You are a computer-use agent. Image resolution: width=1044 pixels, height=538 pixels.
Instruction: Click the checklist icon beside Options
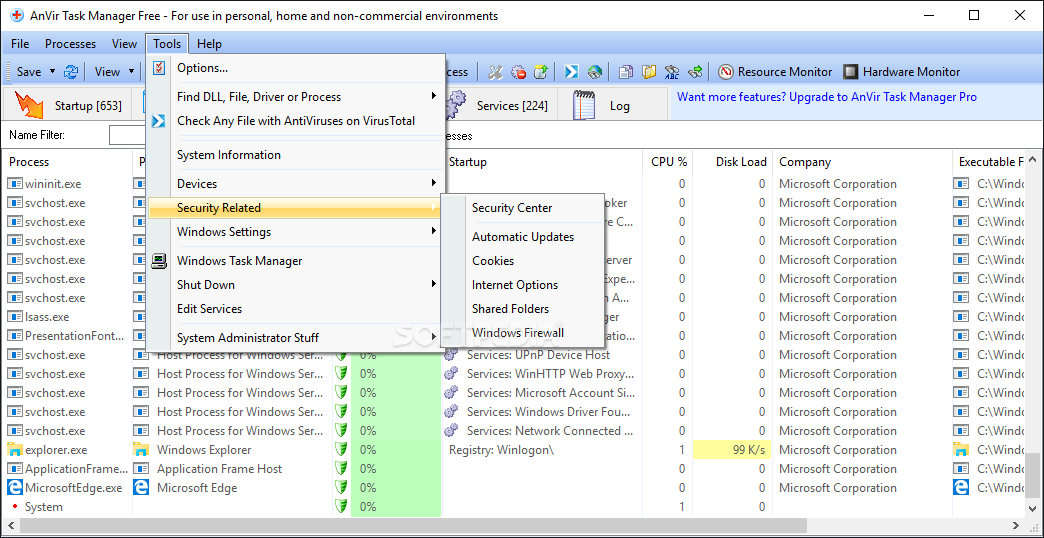[158, 68]
